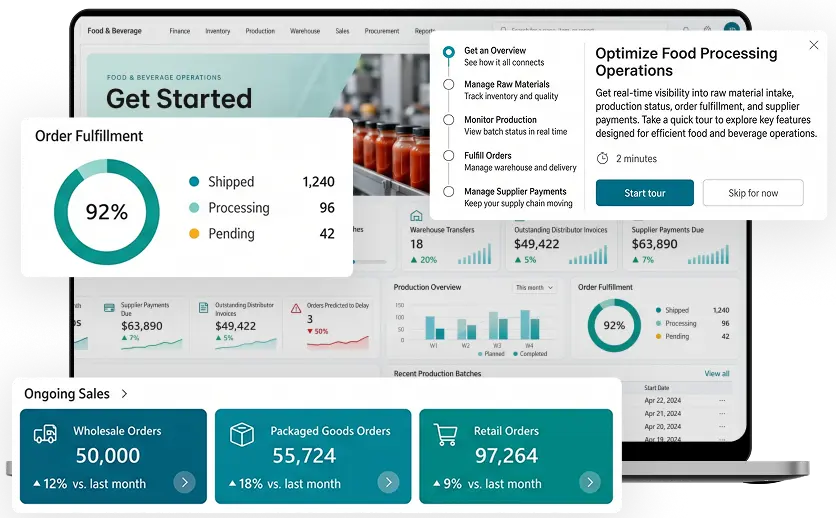Open Retail Orders details arrow
The image size is (836, 518).
coord(590,482)
